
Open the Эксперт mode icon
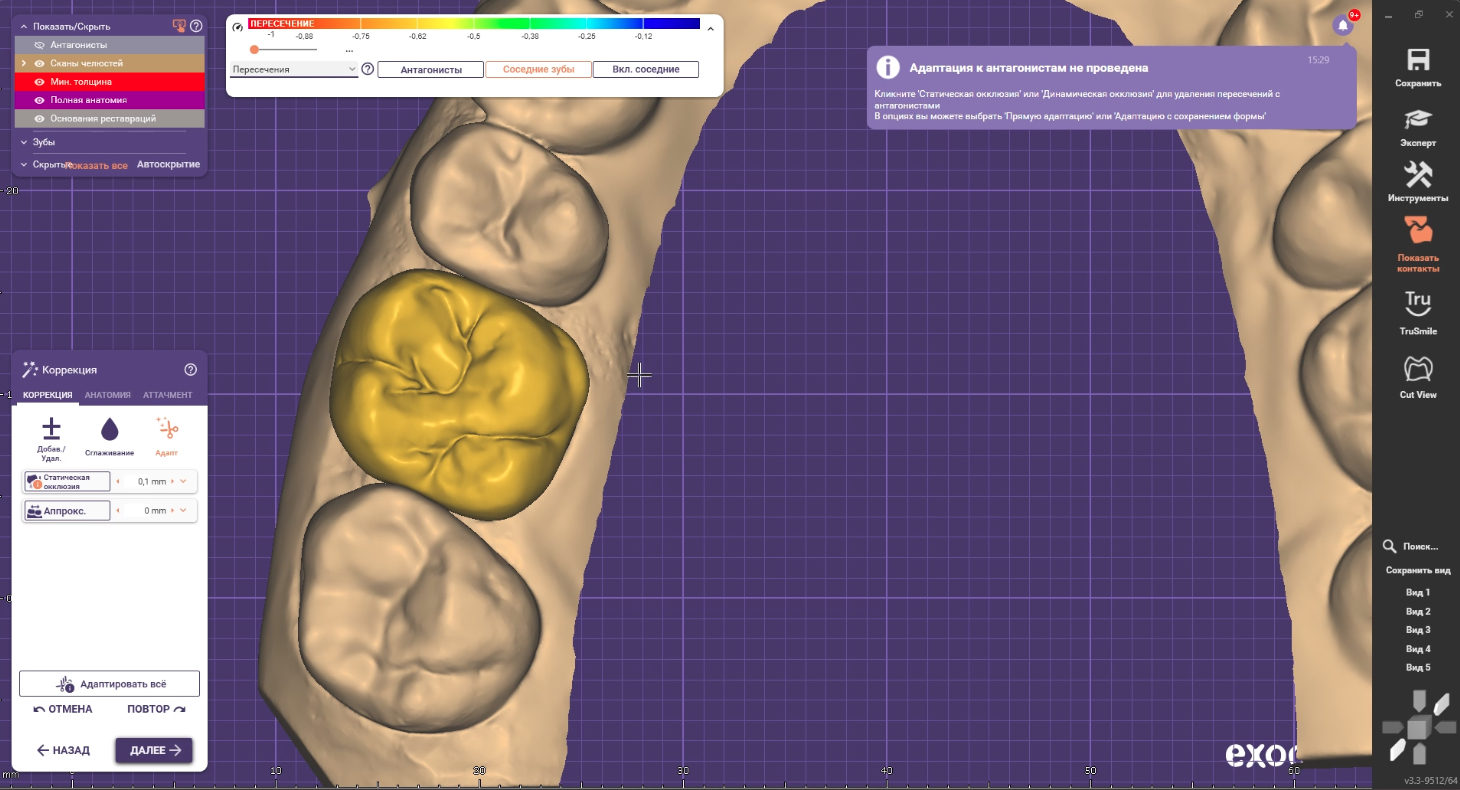coord(1418,119)
